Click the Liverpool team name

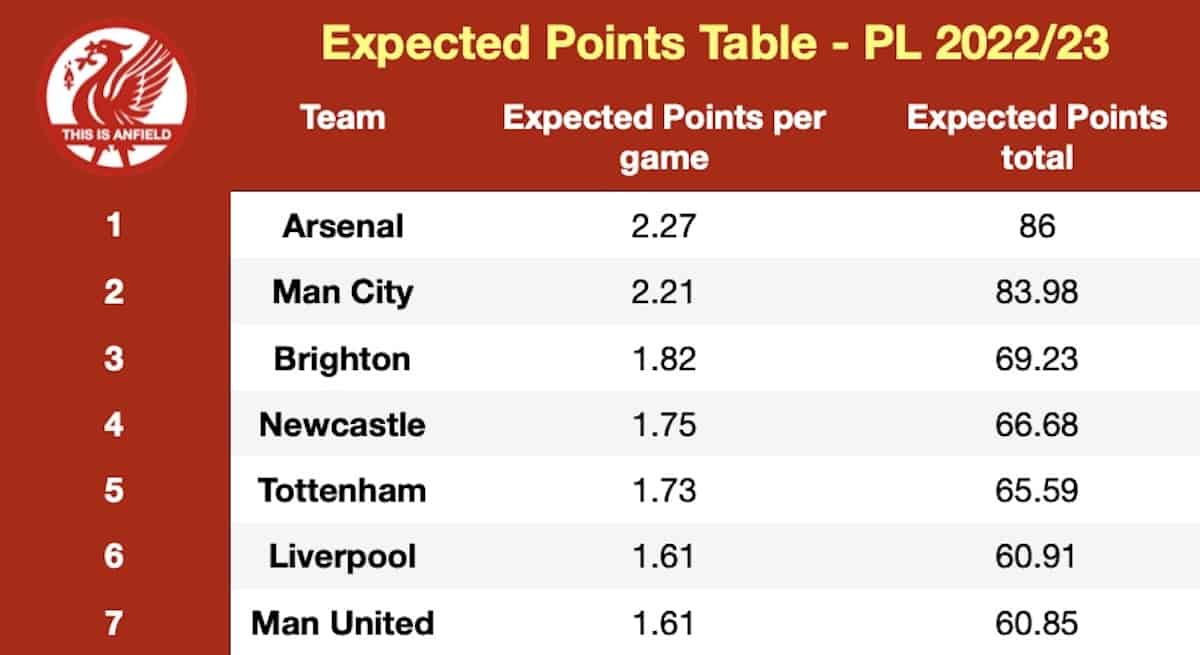coord(343,556)
